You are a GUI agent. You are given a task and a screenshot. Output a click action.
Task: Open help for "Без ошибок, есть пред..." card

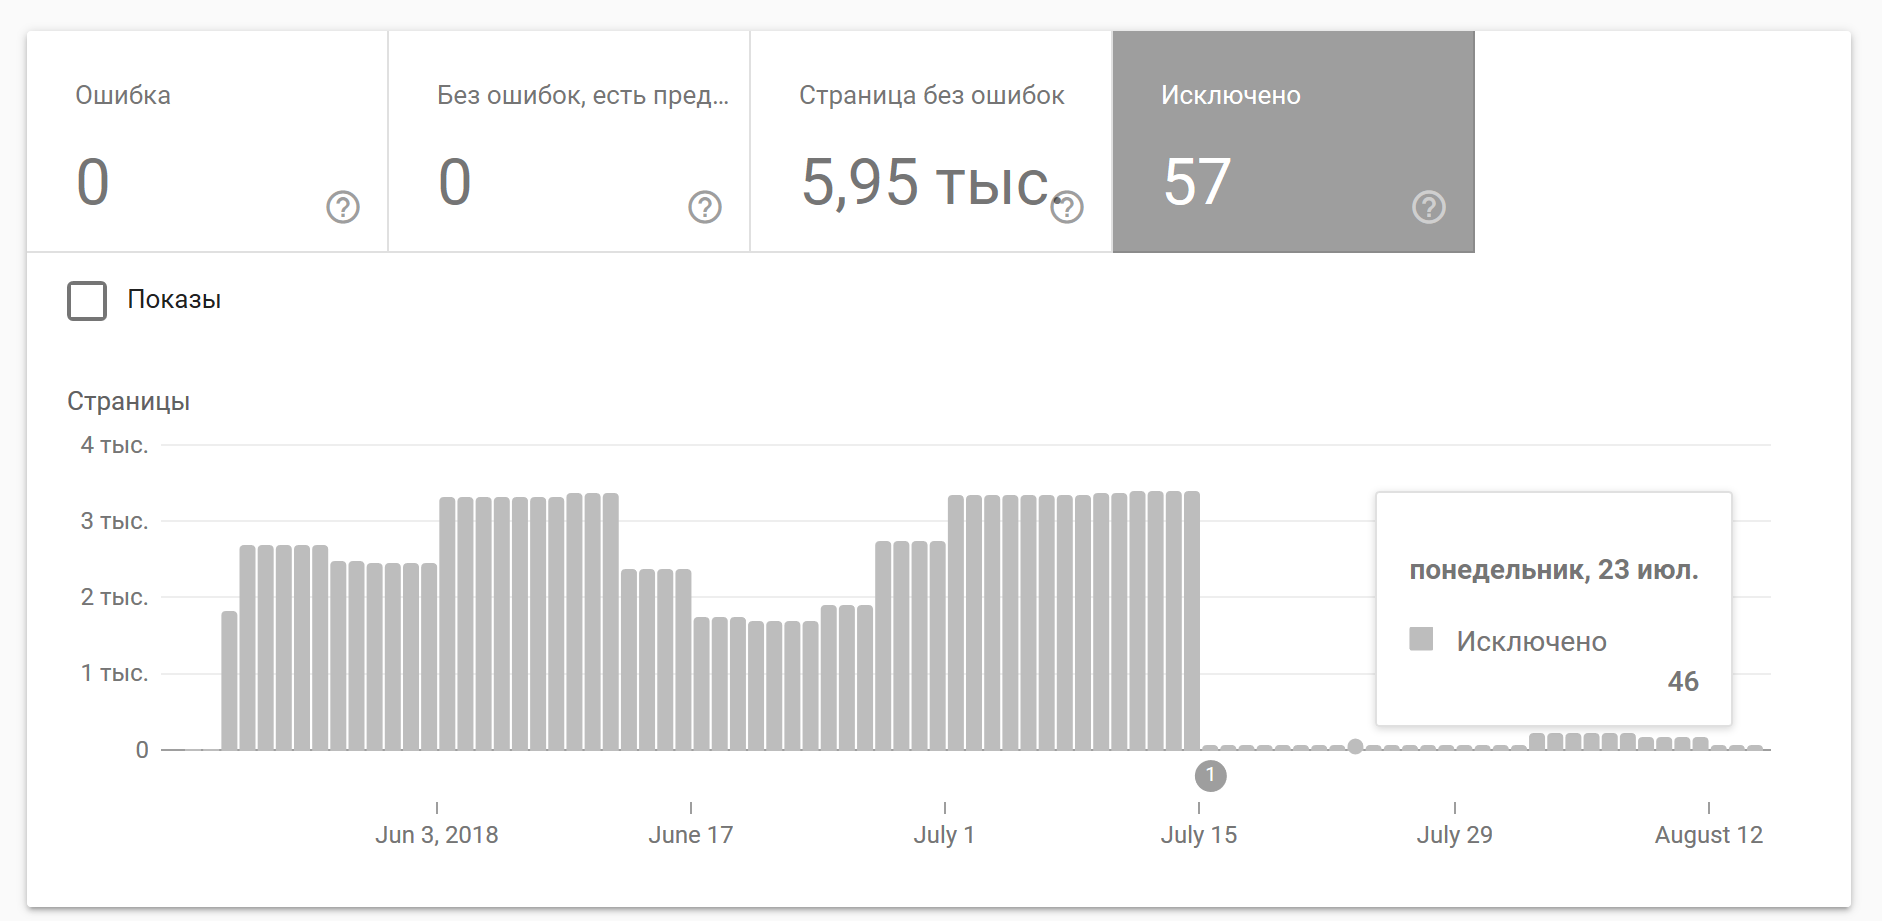point(705,207)
